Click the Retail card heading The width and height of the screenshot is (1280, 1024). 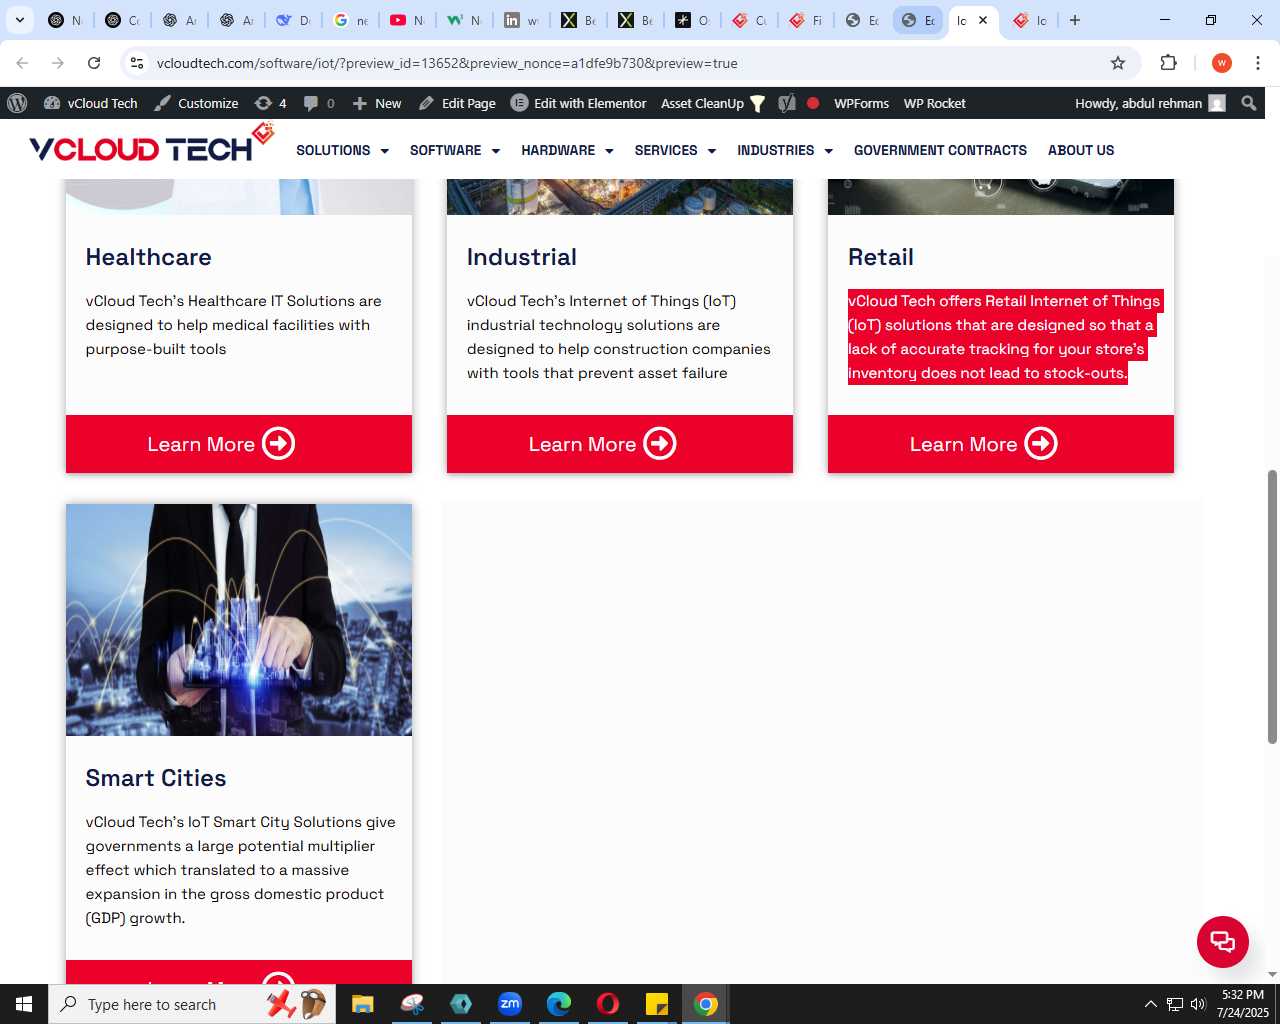click(x=881, y=257)
